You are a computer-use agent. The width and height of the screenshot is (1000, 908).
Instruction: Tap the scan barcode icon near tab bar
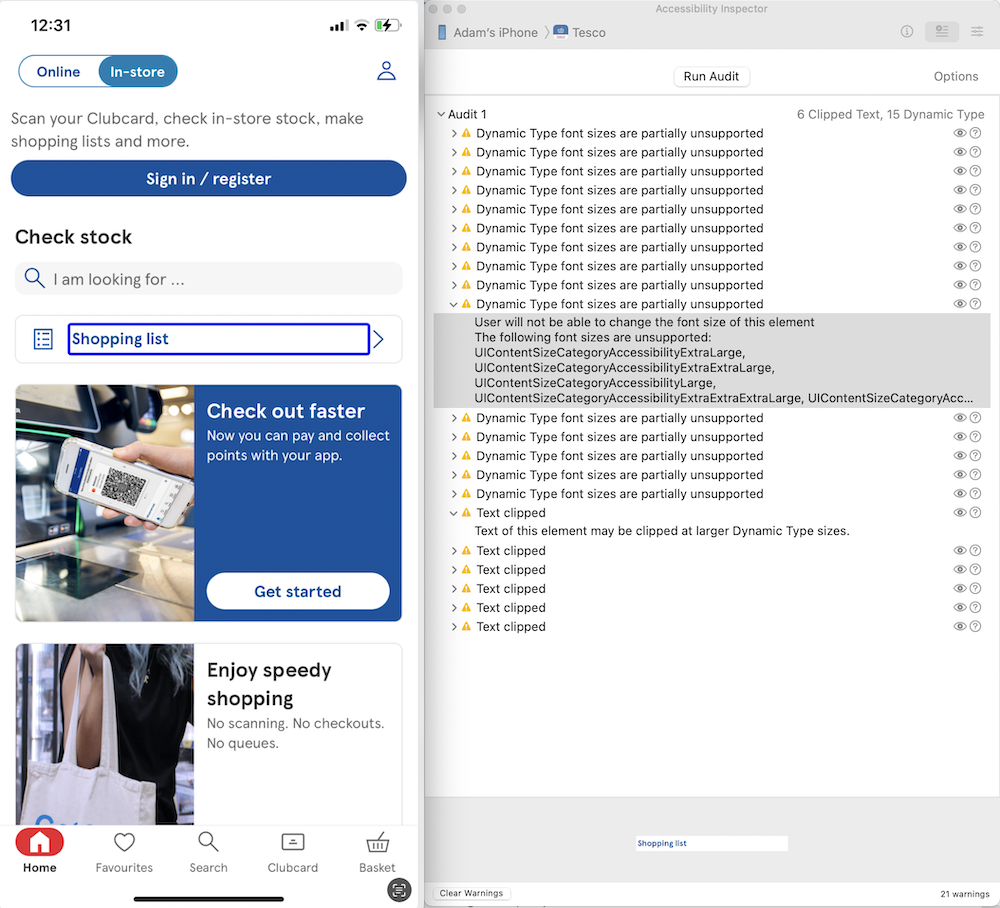click(398, 889)
